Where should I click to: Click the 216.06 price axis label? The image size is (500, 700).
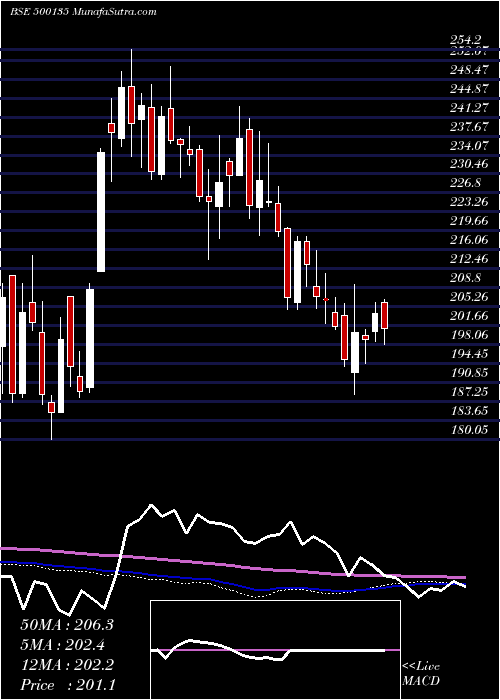click(x=470, y=240)
